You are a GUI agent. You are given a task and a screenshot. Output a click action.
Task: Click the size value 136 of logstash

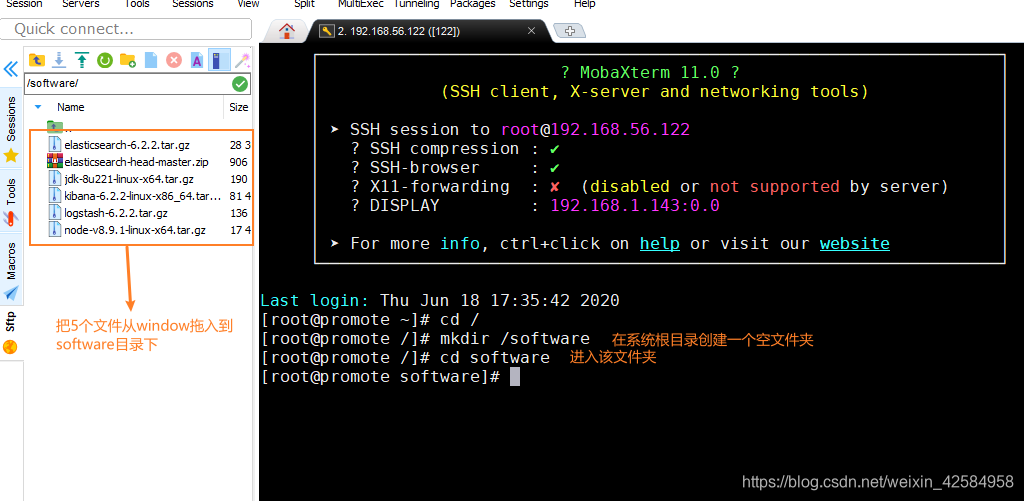[238, 213]
